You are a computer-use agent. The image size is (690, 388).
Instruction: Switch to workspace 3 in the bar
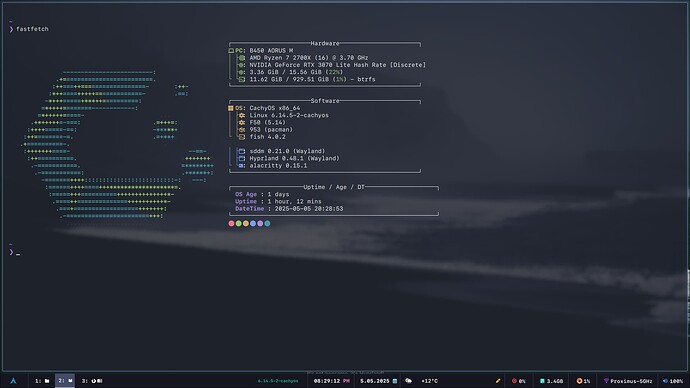92,381
